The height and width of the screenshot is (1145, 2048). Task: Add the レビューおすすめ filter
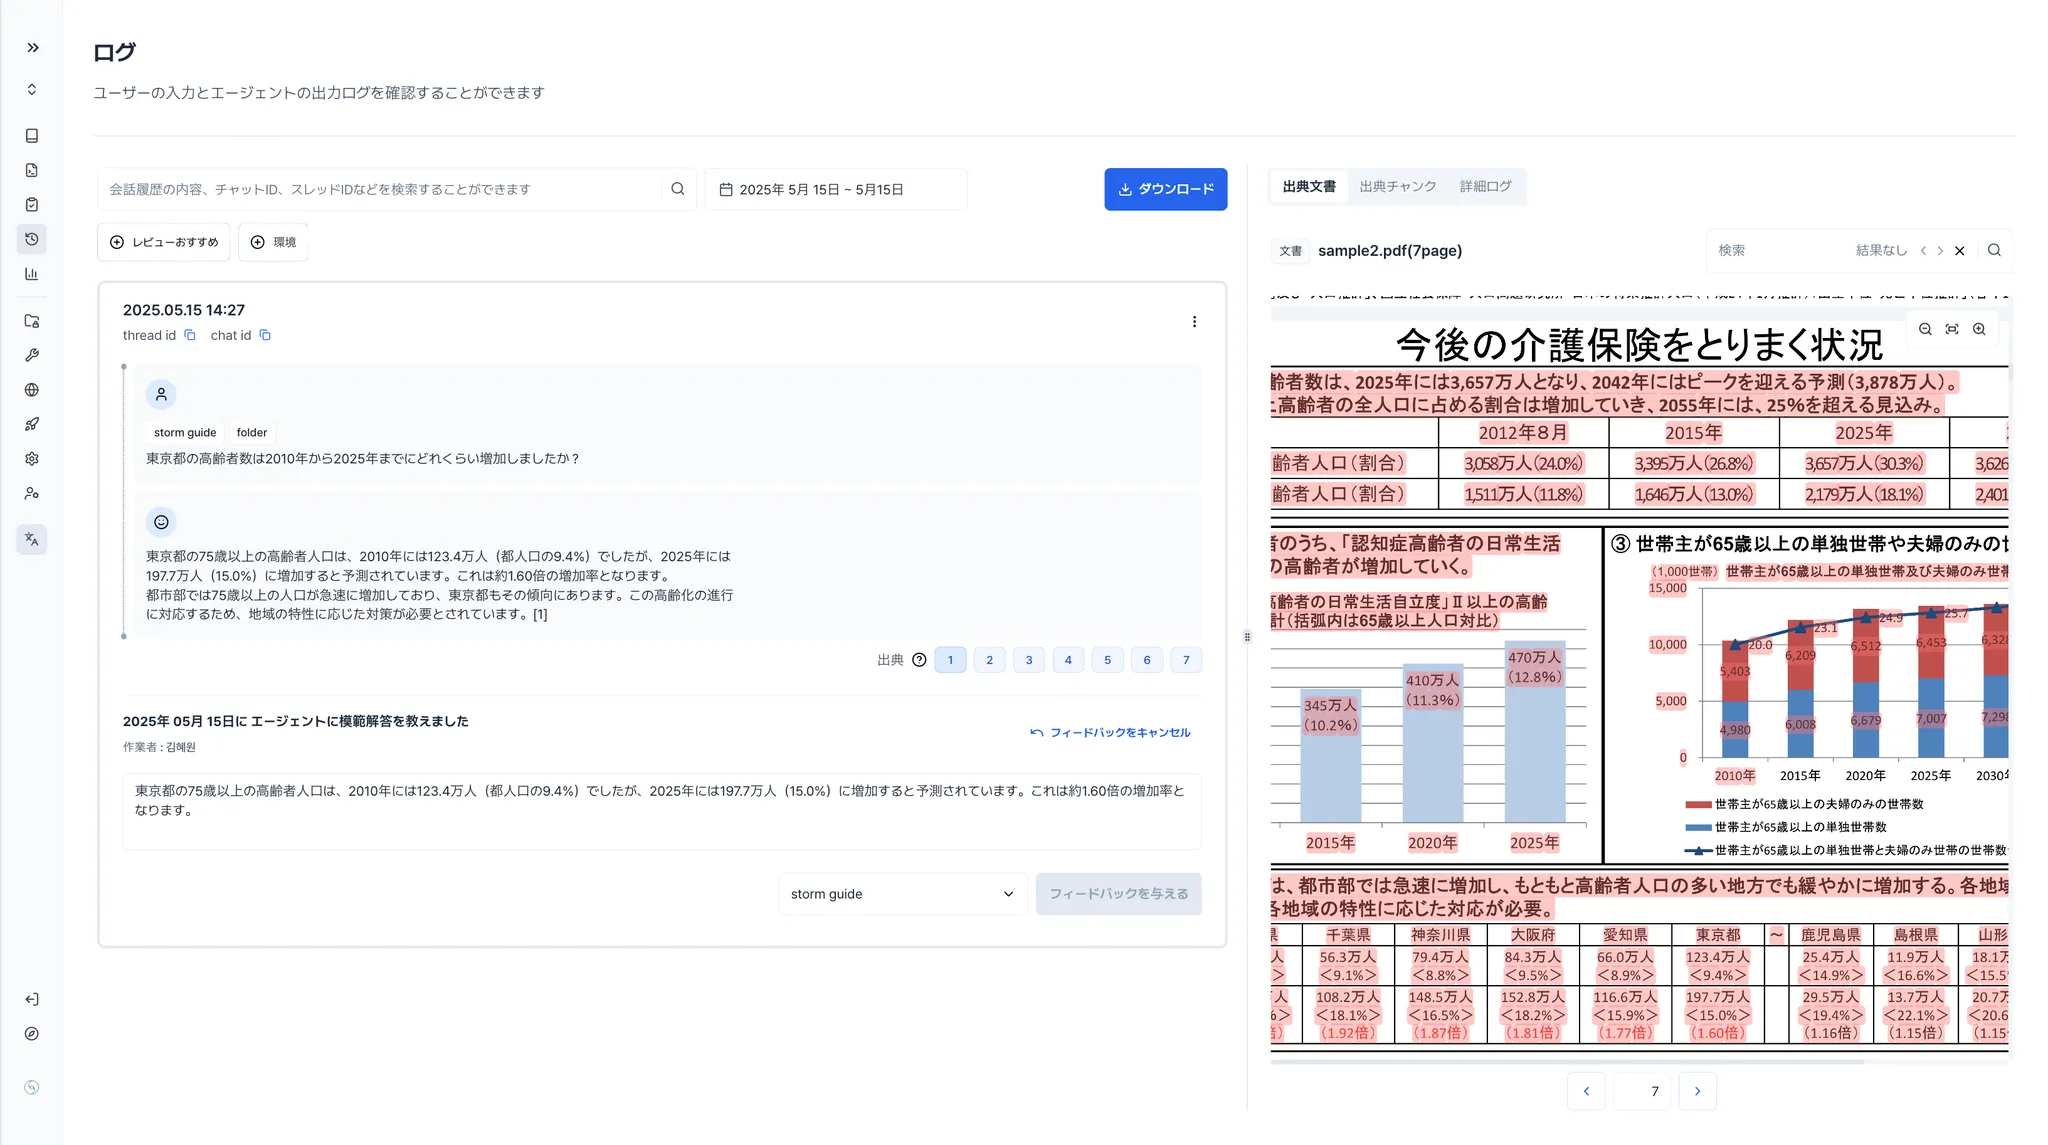164,242
